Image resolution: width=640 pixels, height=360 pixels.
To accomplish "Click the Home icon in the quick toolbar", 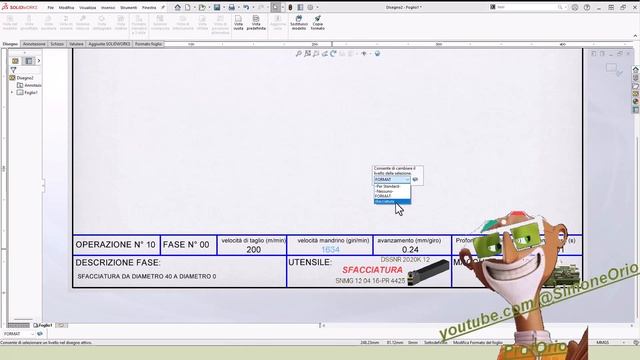I will (178, 7).
